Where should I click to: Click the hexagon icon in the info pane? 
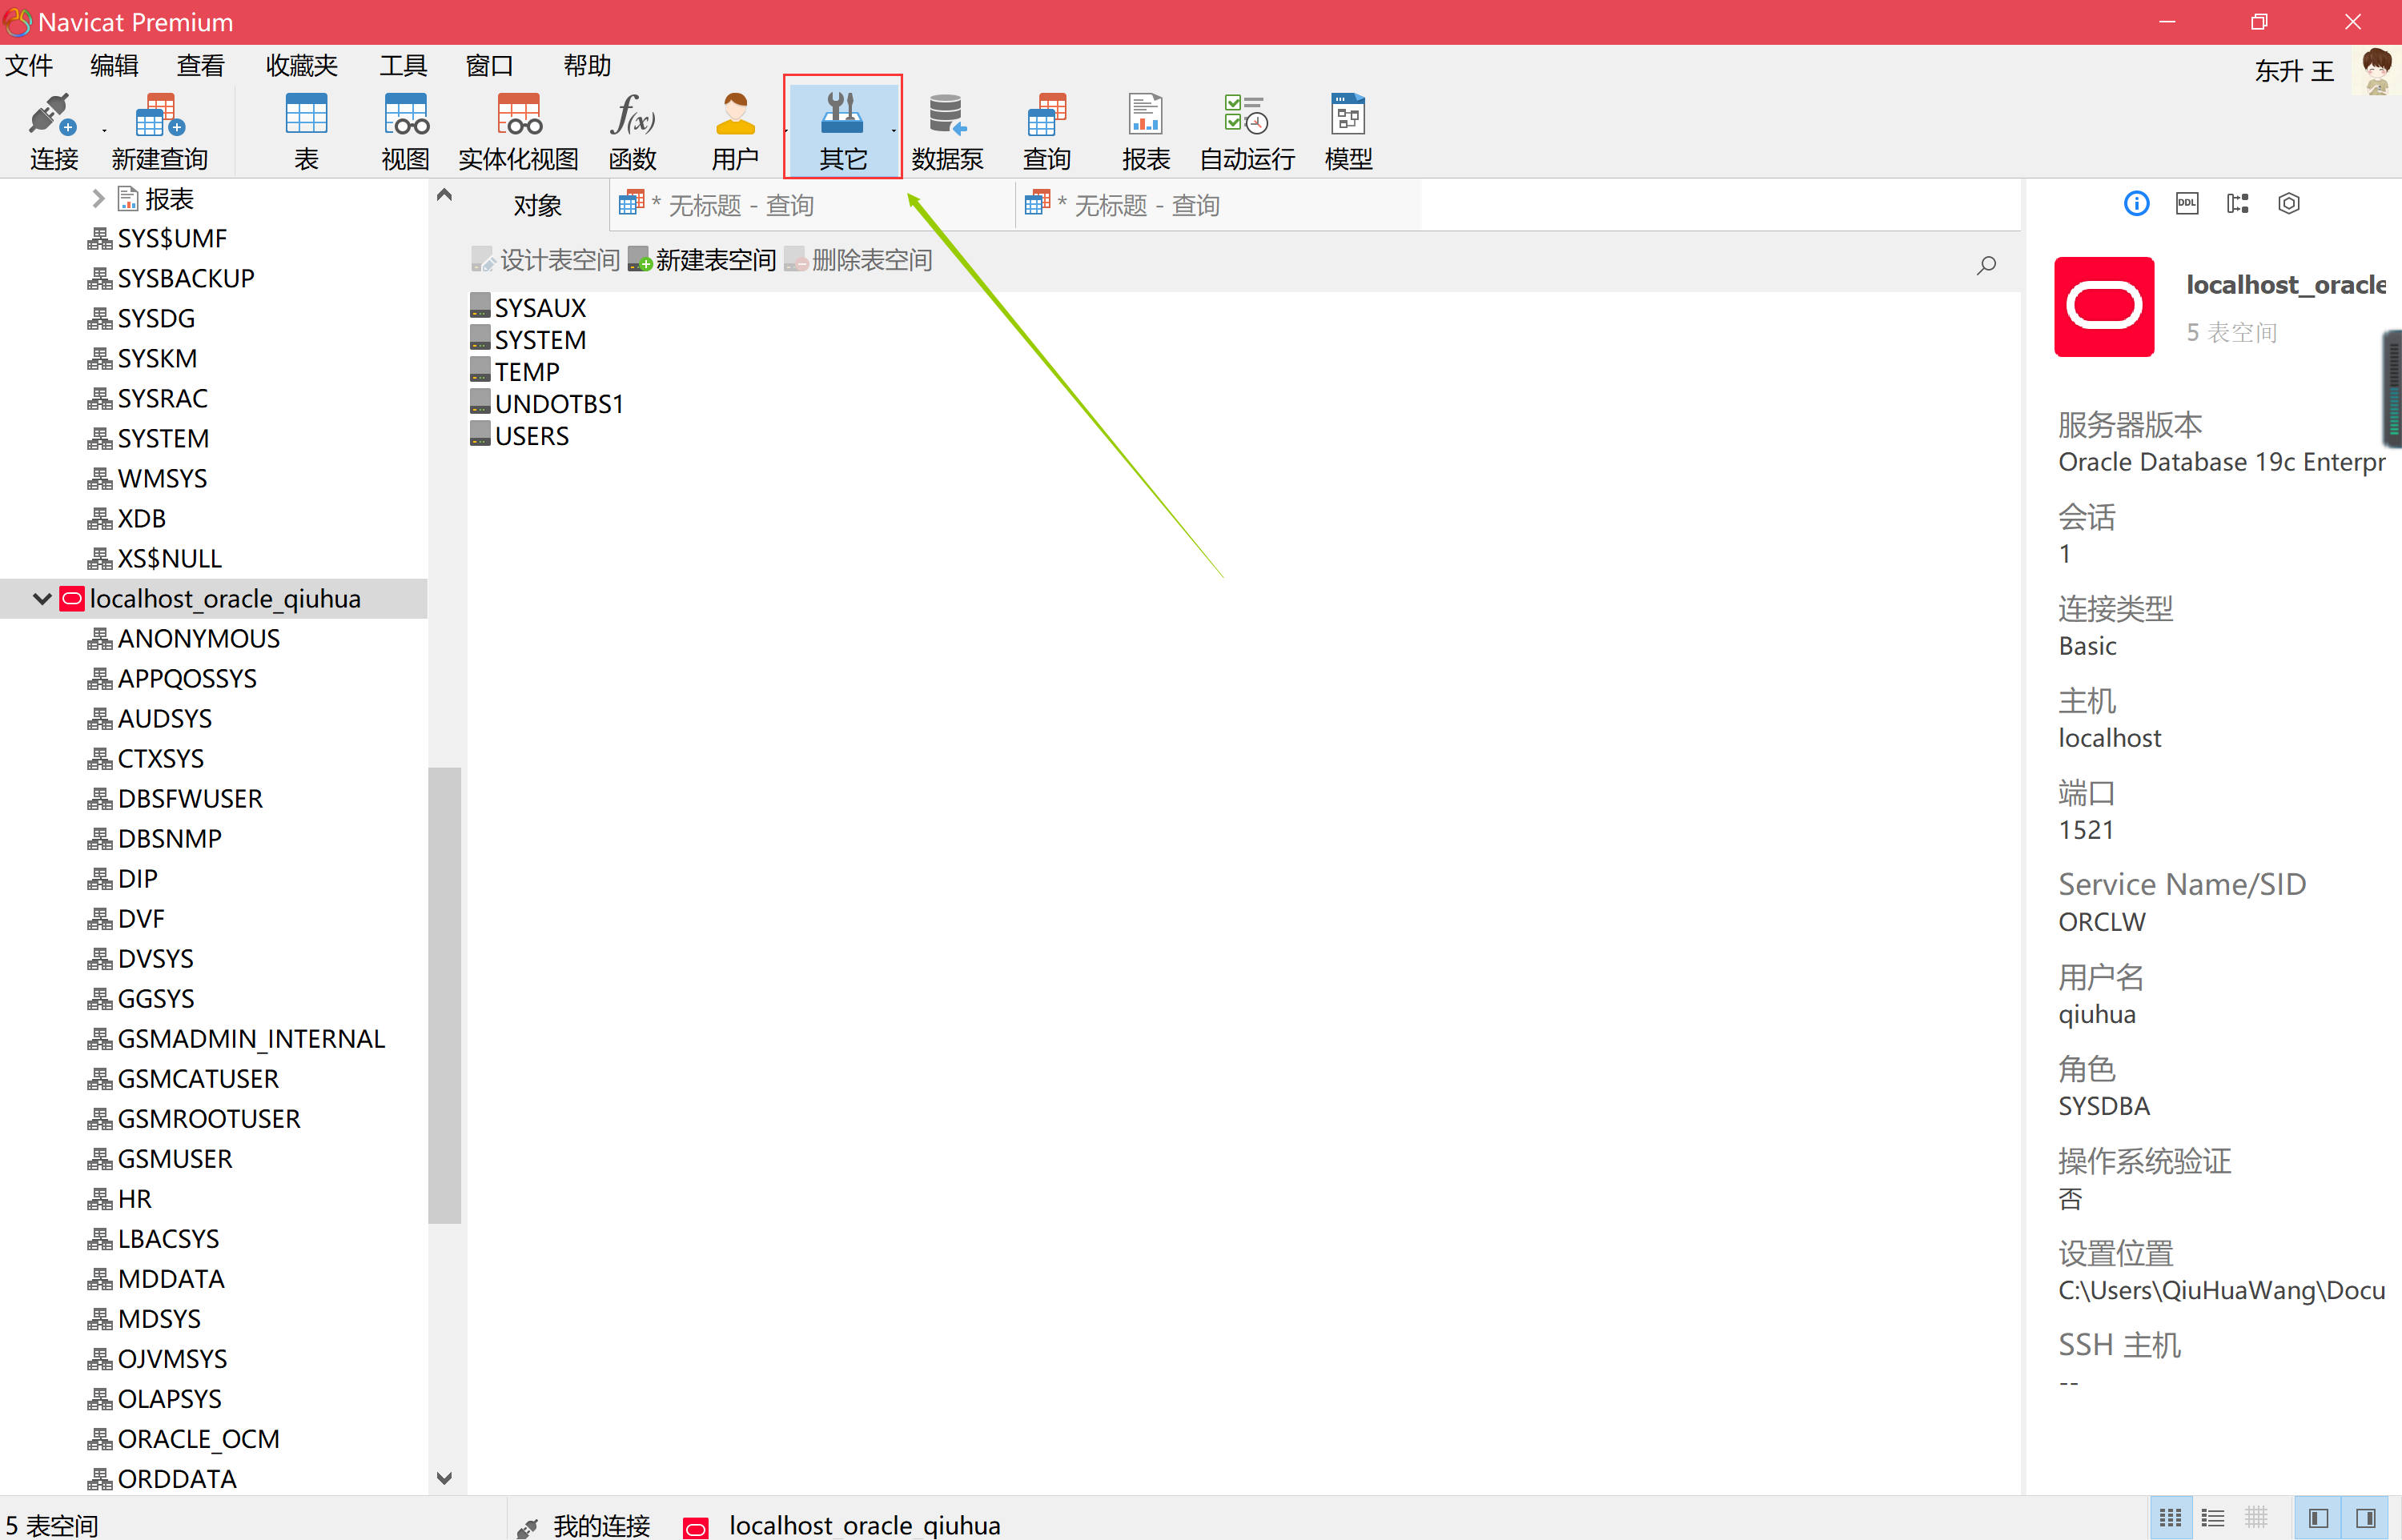pos(2289,204)
